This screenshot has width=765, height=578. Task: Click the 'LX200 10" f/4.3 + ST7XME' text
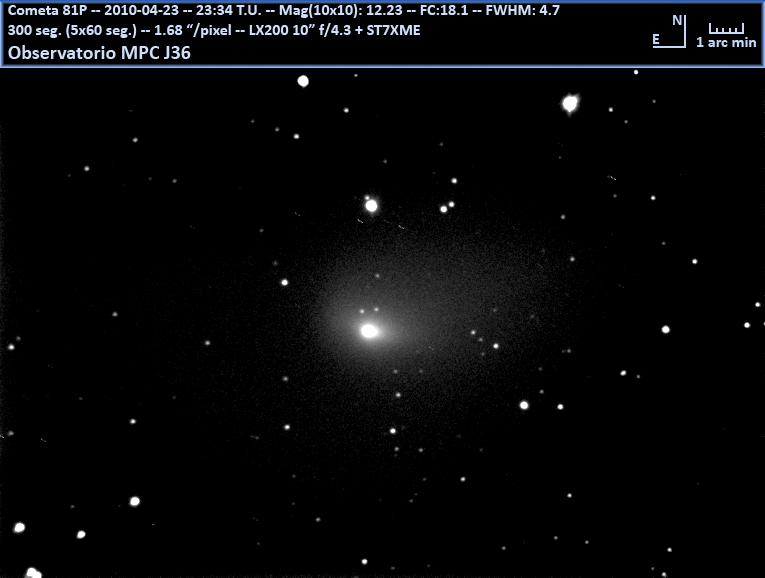(335, 30)
